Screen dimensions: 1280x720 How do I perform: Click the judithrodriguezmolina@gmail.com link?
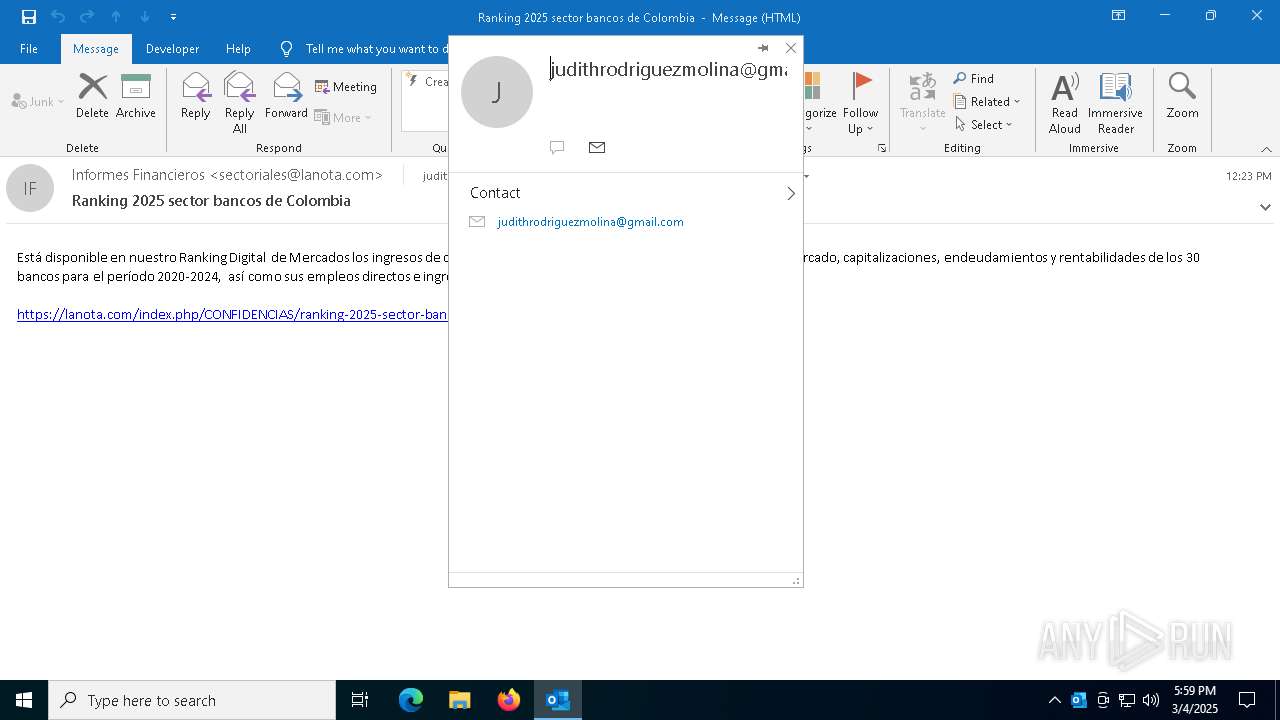[x=590, y=222]
